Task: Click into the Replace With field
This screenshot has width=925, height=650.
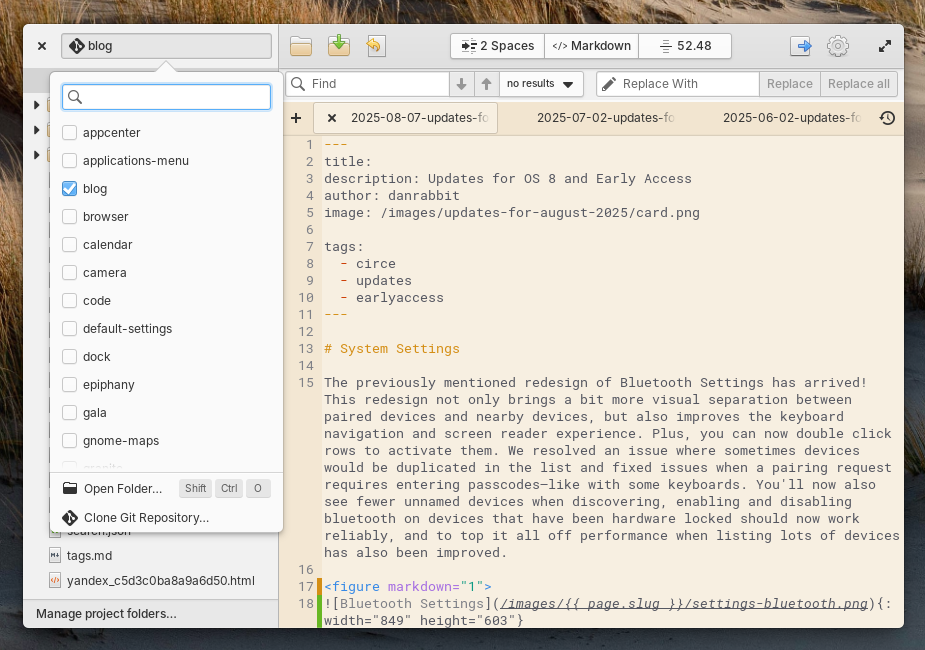Action: click(678, 84)
